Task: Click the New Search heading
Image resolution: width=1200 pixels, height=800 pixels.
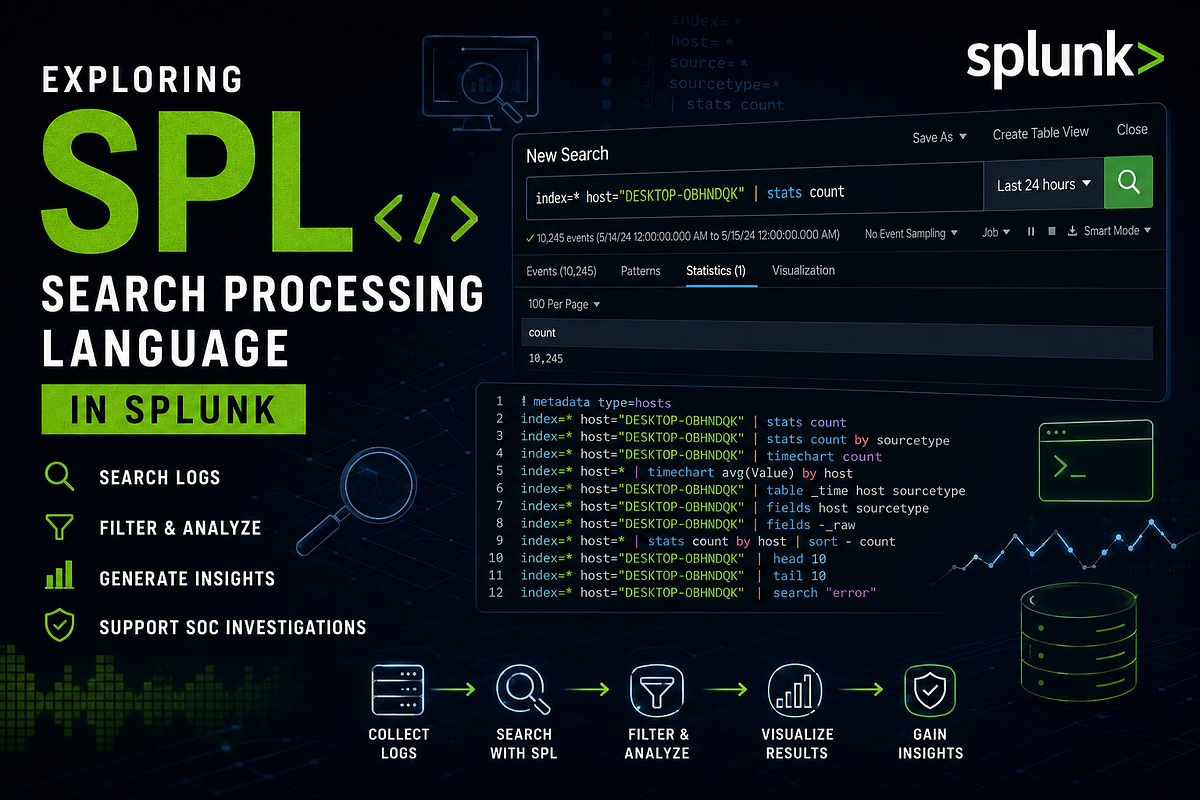Action: pyautogui.click(x=567, y=155)
